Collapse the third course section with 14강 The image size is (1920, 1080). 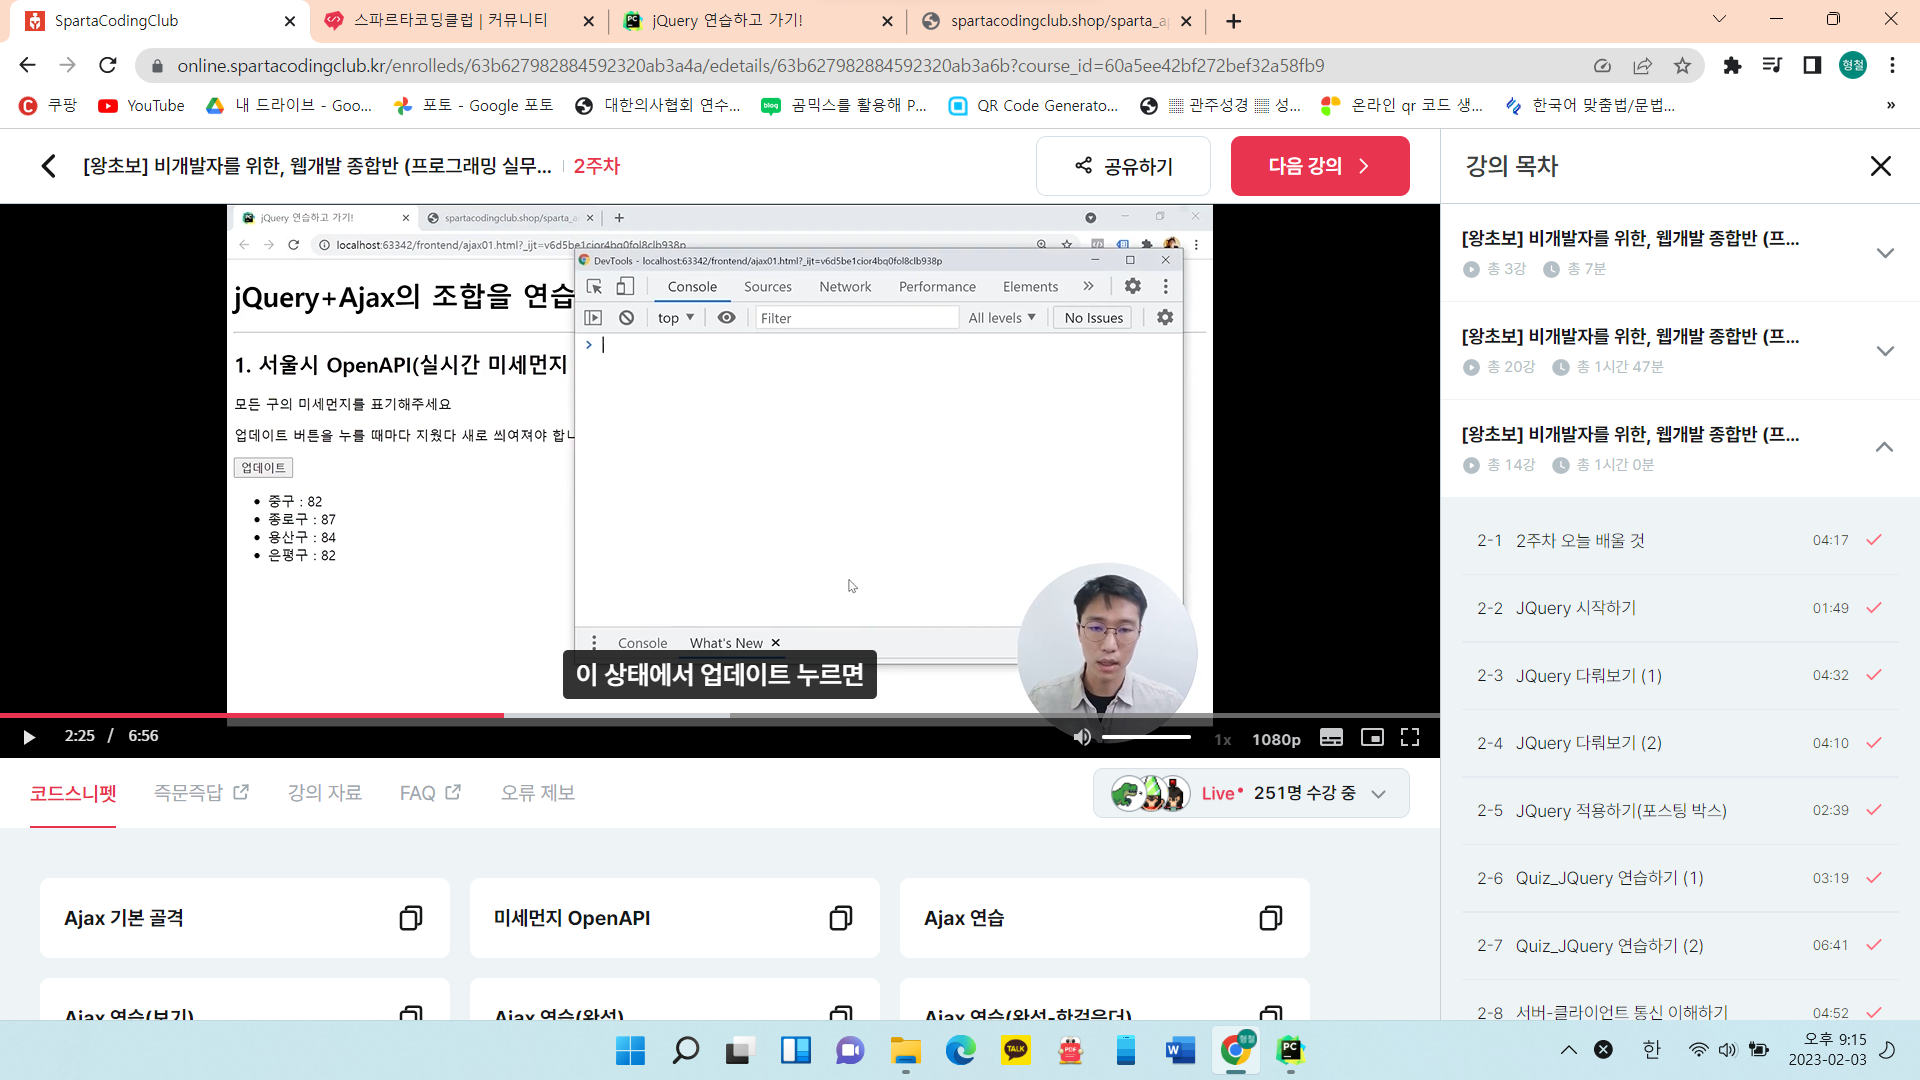1885,447
